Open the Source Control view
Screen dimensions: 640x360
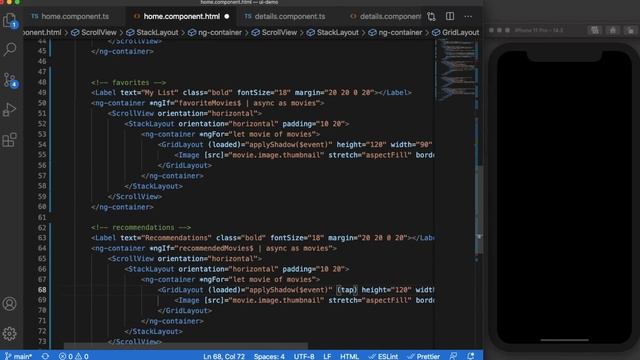point(10,80)
